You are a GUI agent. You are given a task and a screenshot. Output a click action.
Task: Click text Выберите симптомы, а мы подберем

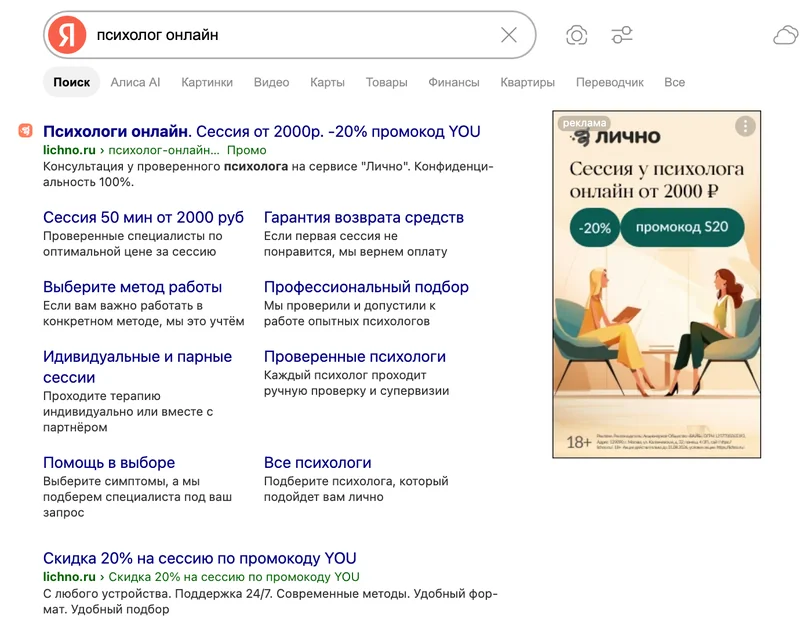coord(137,496)
